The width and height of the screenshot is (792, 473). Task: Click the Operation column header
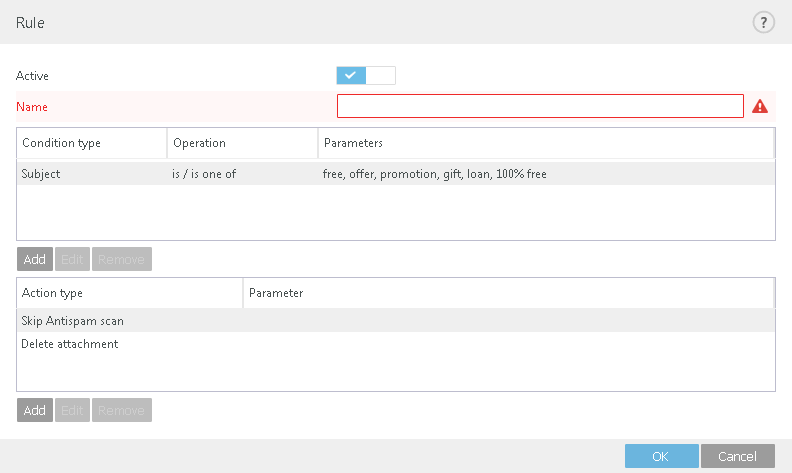[x=242, y=143]
